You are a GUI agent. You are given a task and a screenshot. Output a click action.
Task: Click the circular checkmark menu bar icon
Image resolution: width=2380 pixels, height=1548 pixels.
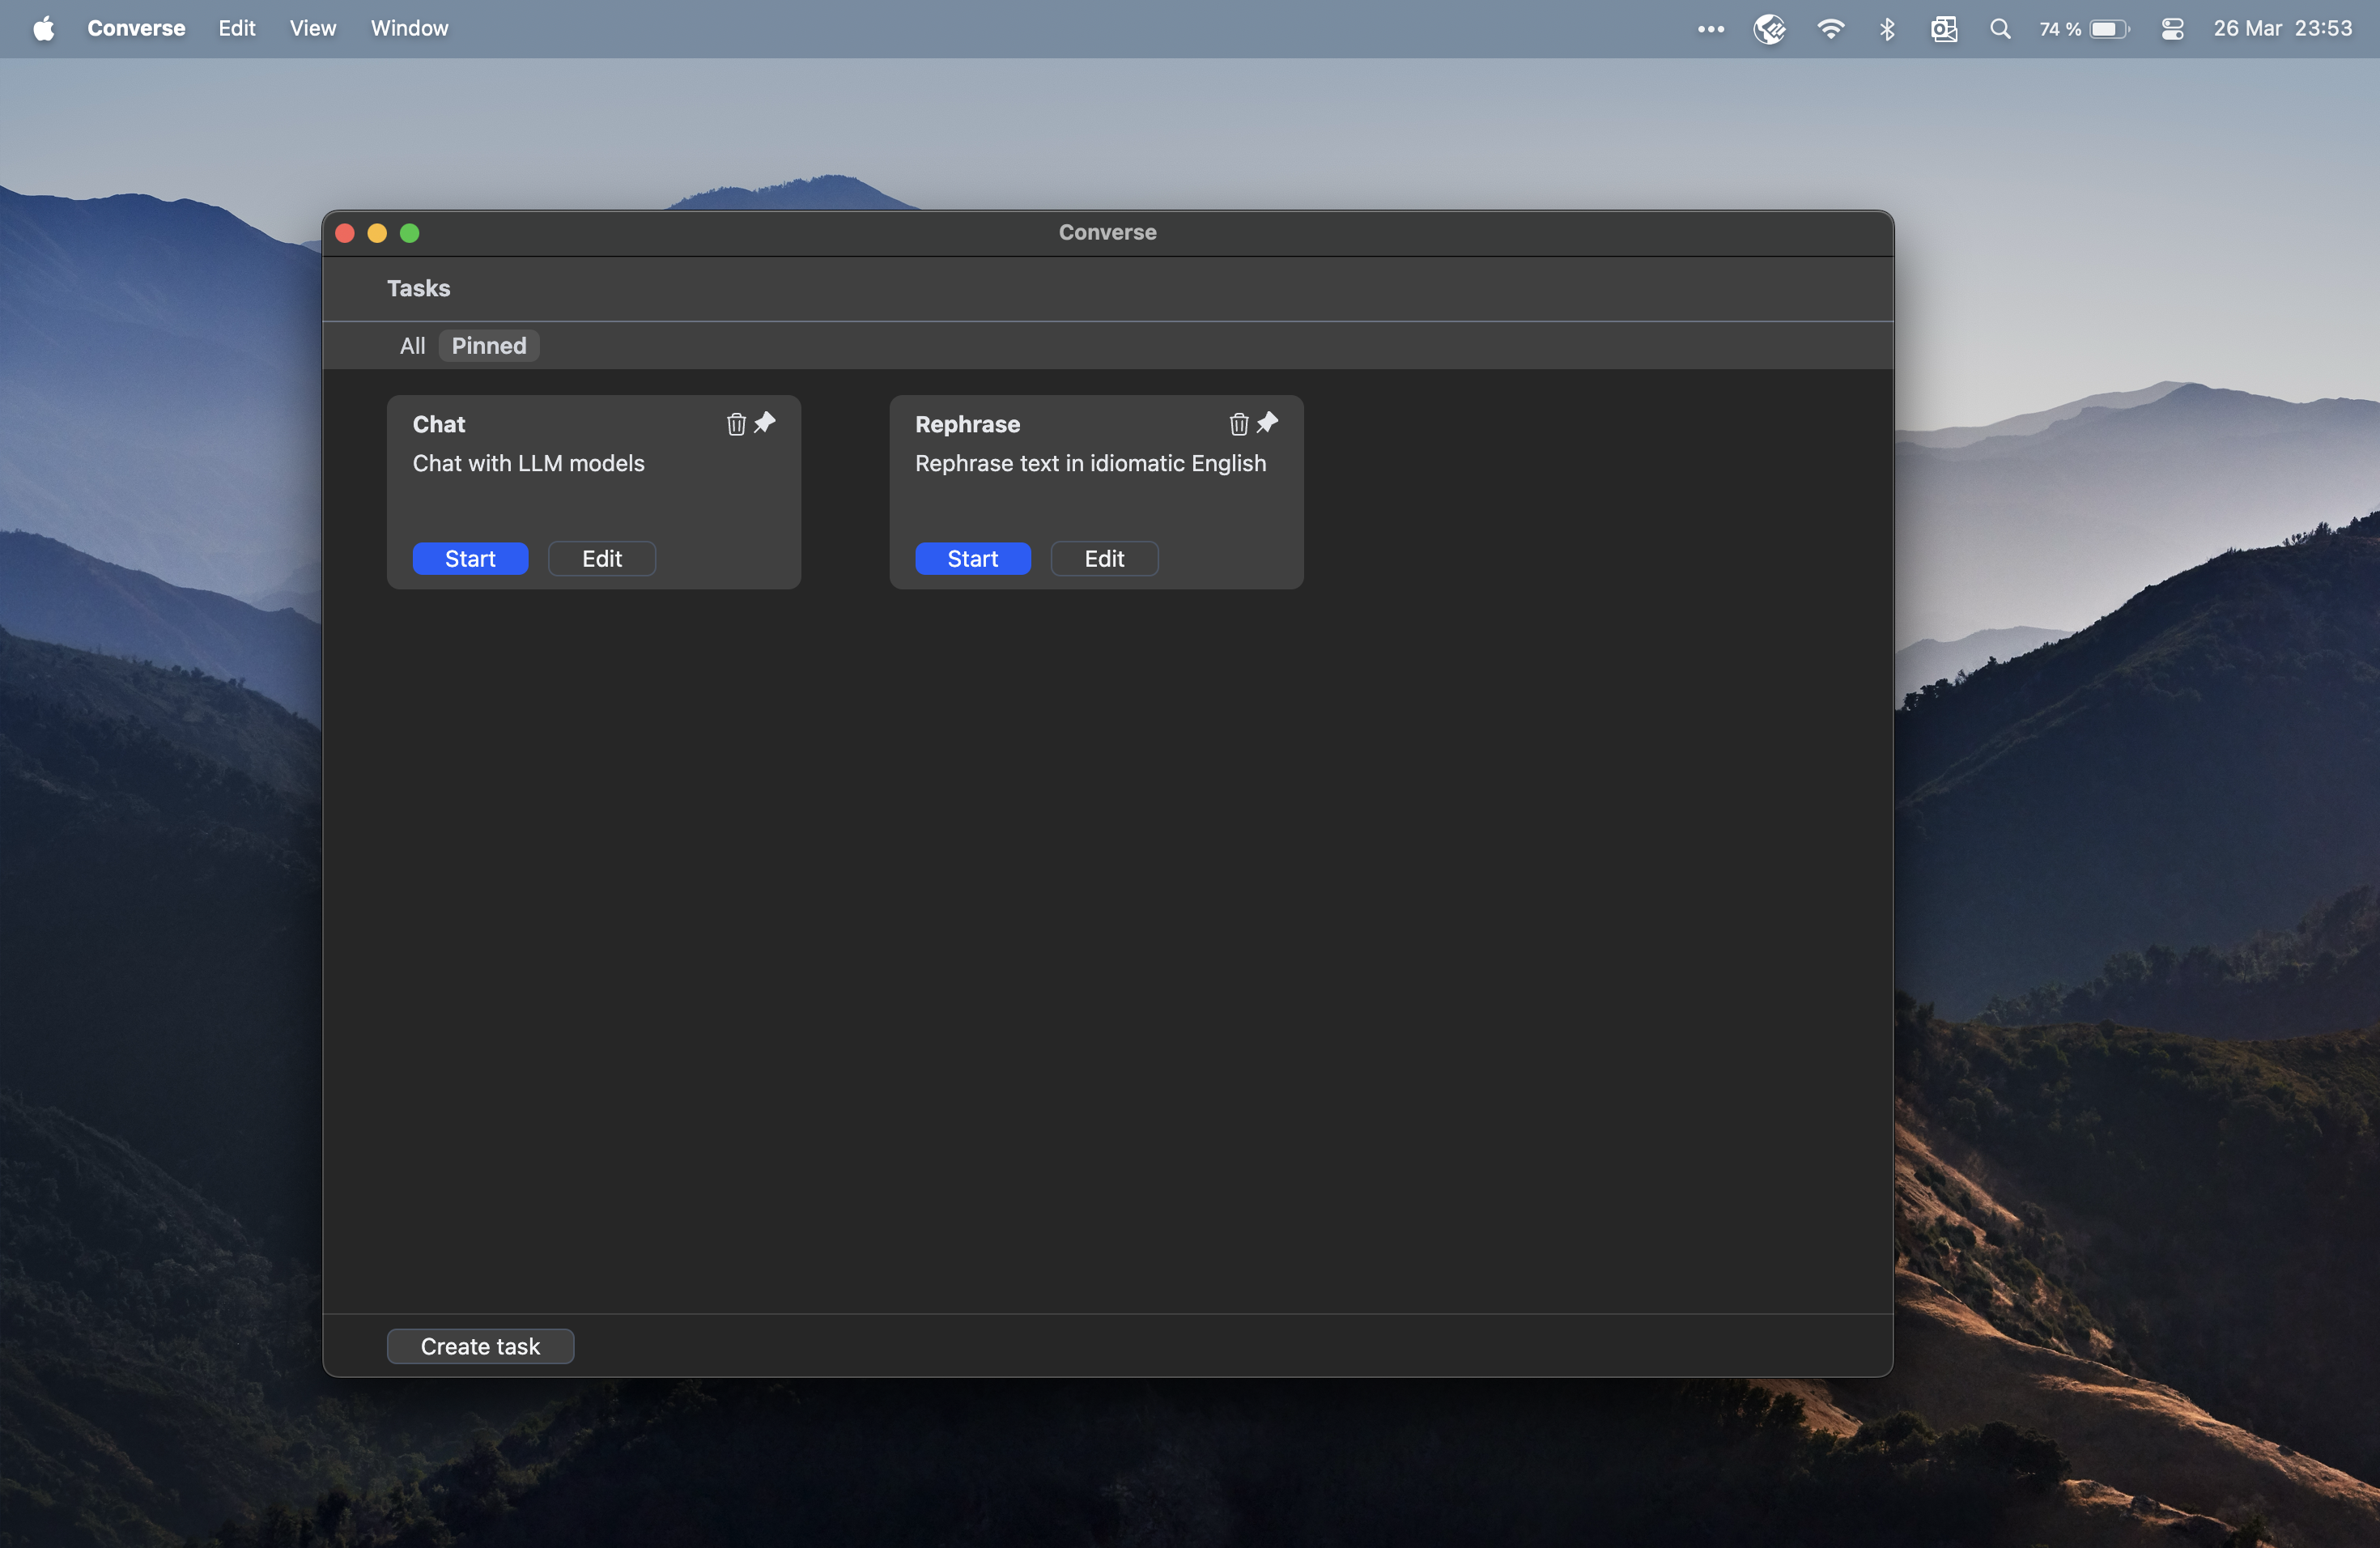(1770, 29)
